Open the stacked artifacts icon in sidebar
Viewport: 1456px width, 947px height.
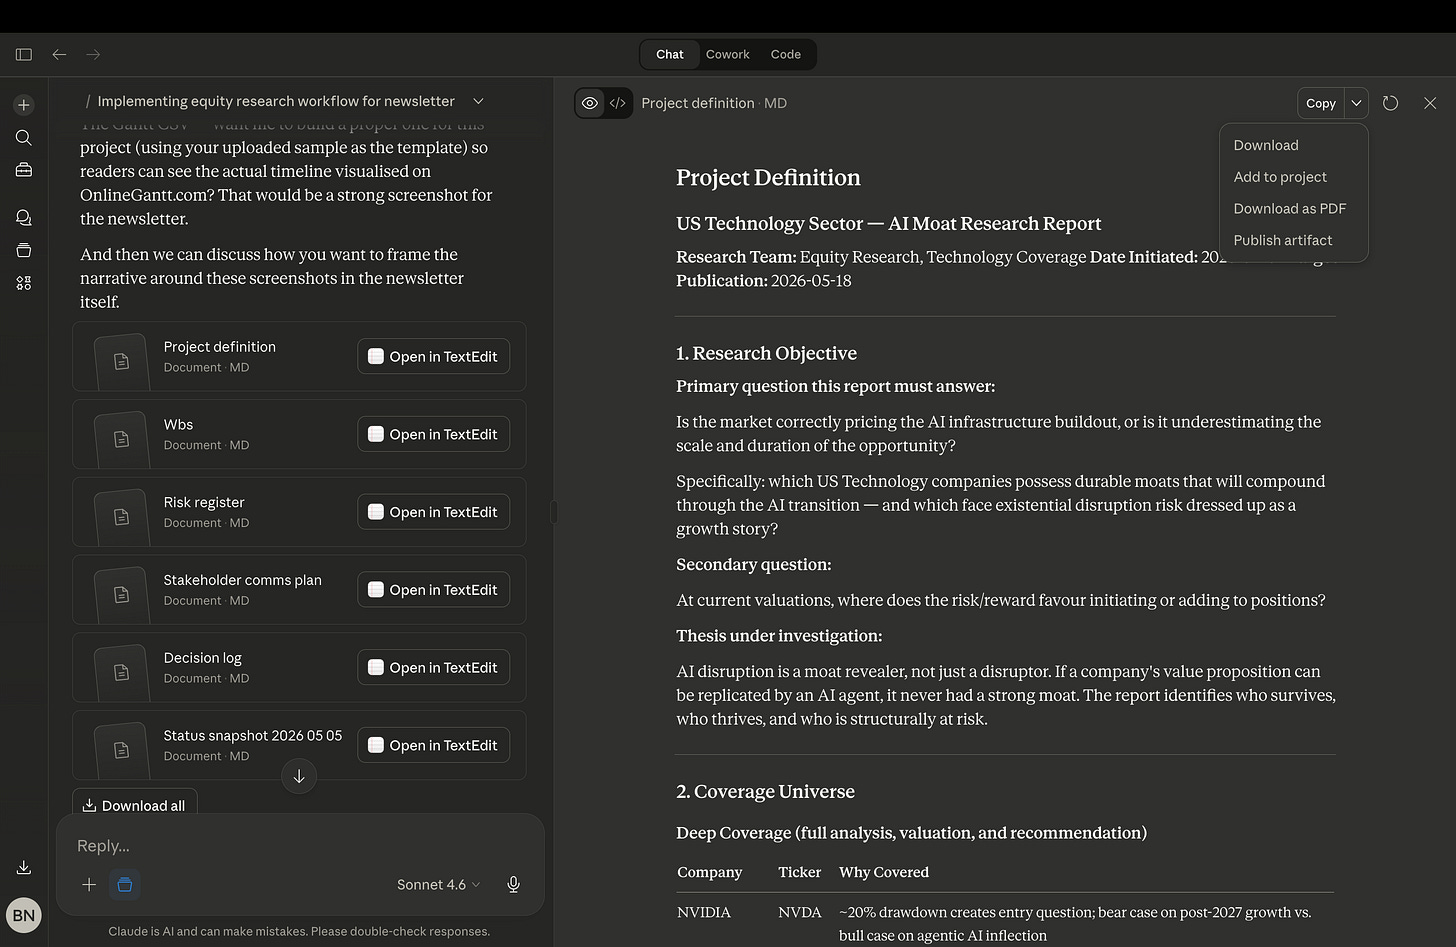click(24, 251)
